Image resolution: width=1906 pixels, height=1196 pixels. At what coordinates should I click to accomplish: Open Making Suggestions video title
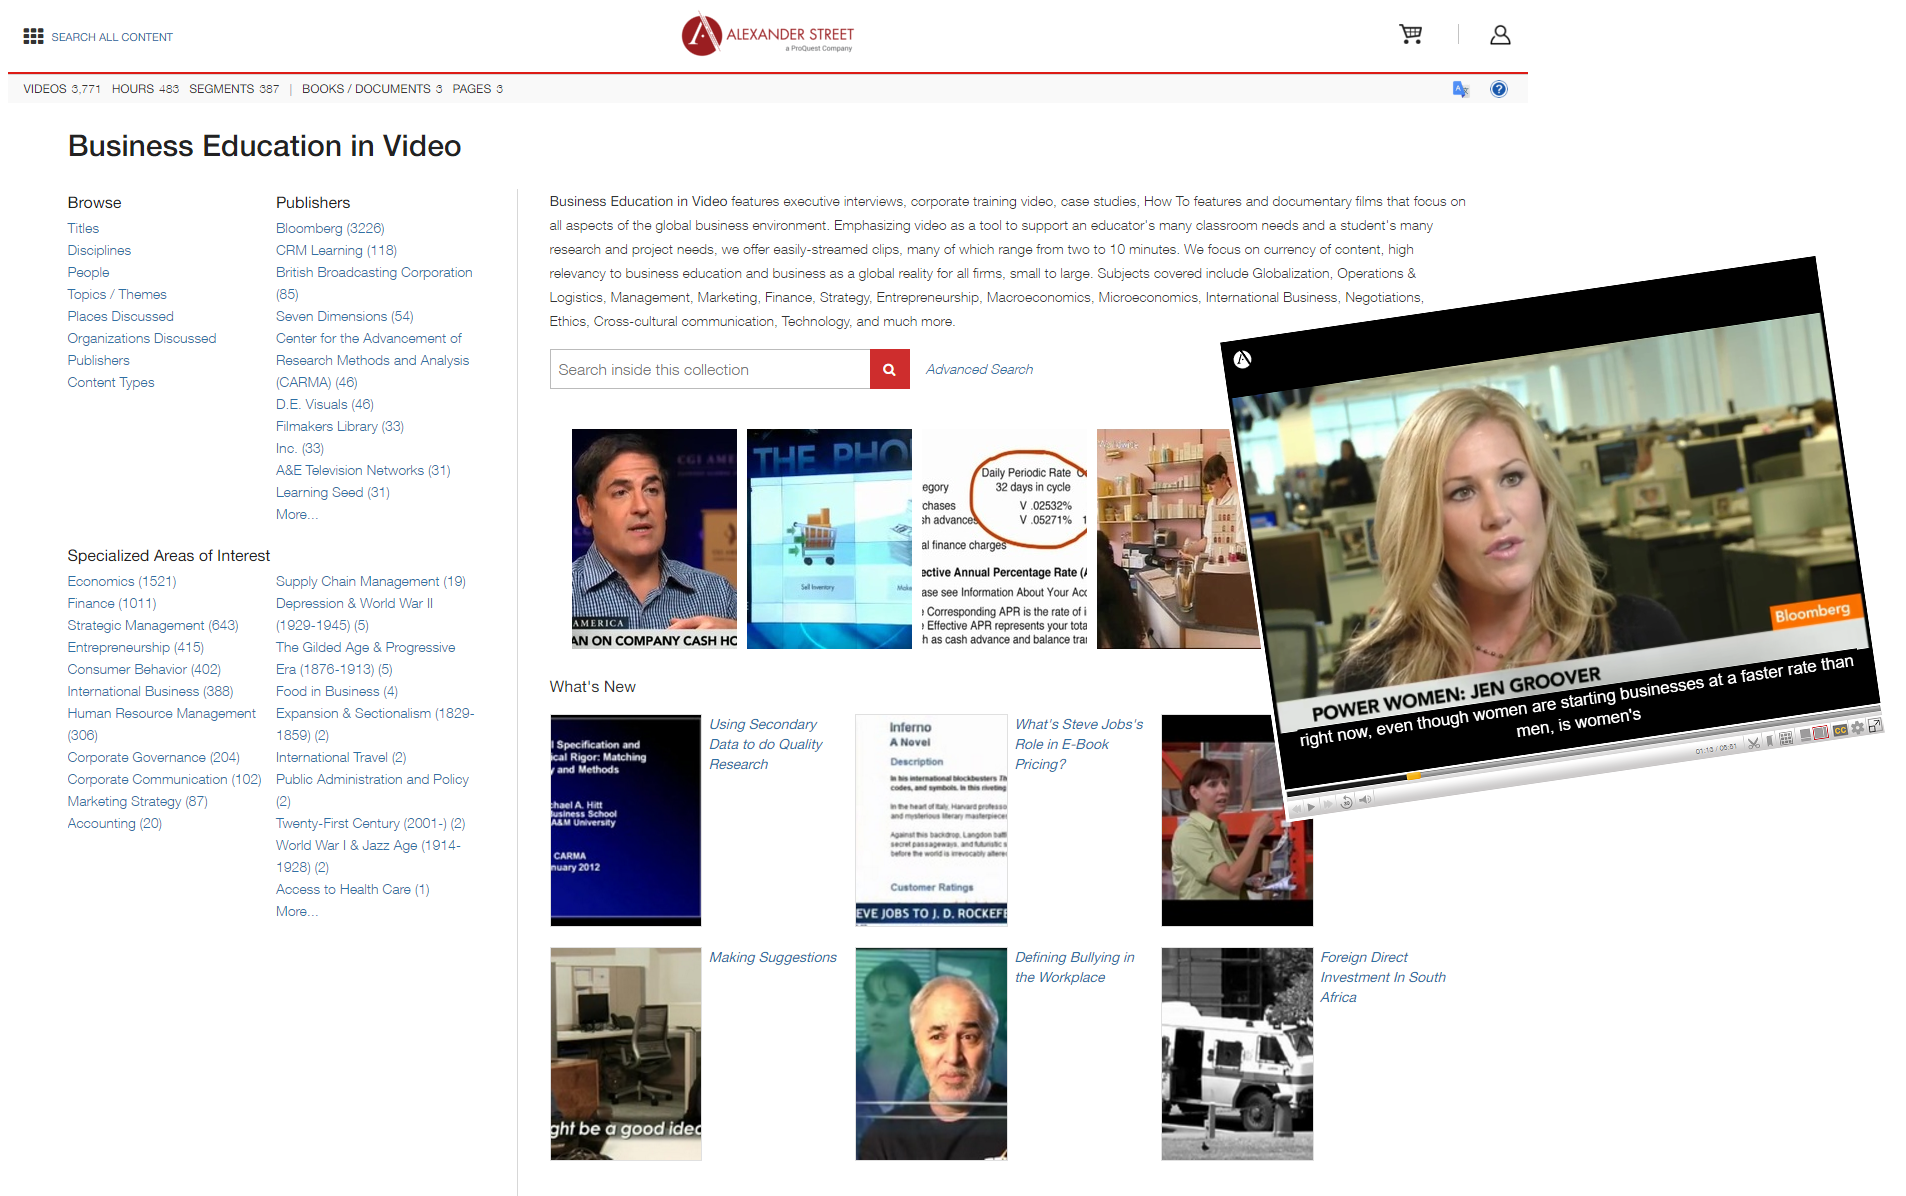[773, 957]
